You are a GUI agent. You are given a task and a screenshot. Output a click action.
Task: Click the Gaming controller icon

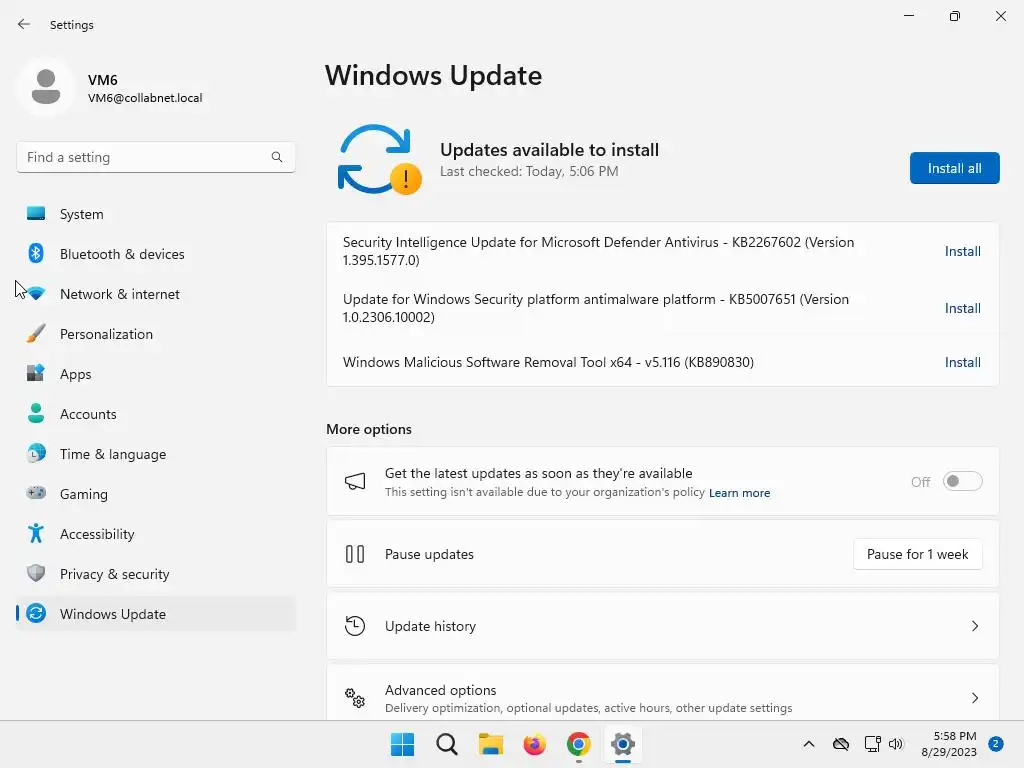(36, 493)
